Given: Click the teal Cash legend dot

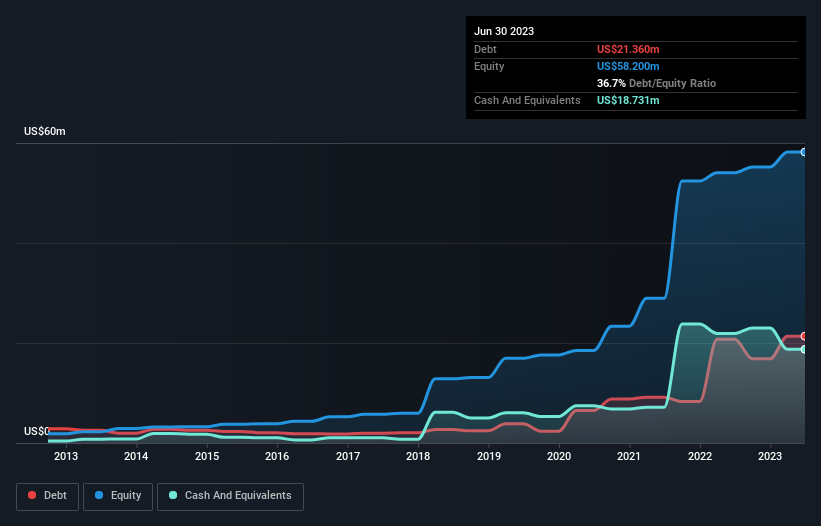Looking at the screenshot, I should (173, 495).
